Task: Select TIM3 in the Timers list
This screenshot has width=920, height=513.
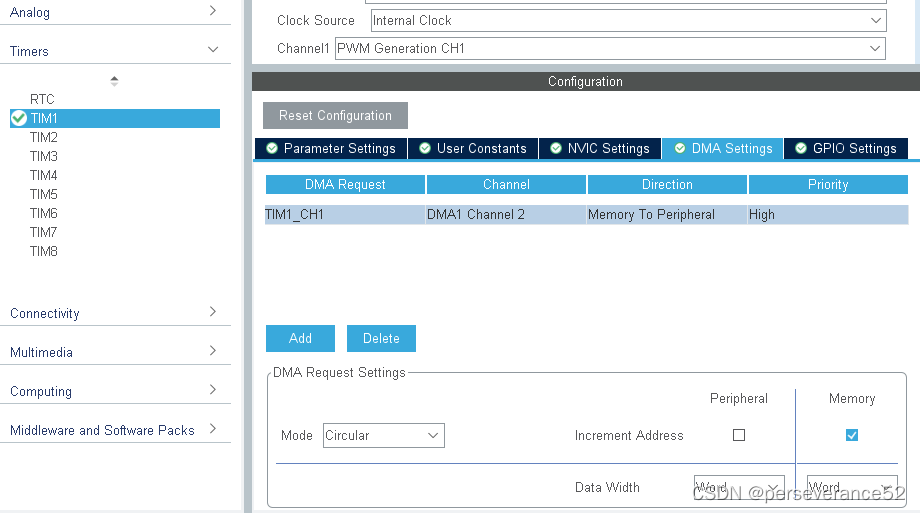Action: (x=43, y=156)
